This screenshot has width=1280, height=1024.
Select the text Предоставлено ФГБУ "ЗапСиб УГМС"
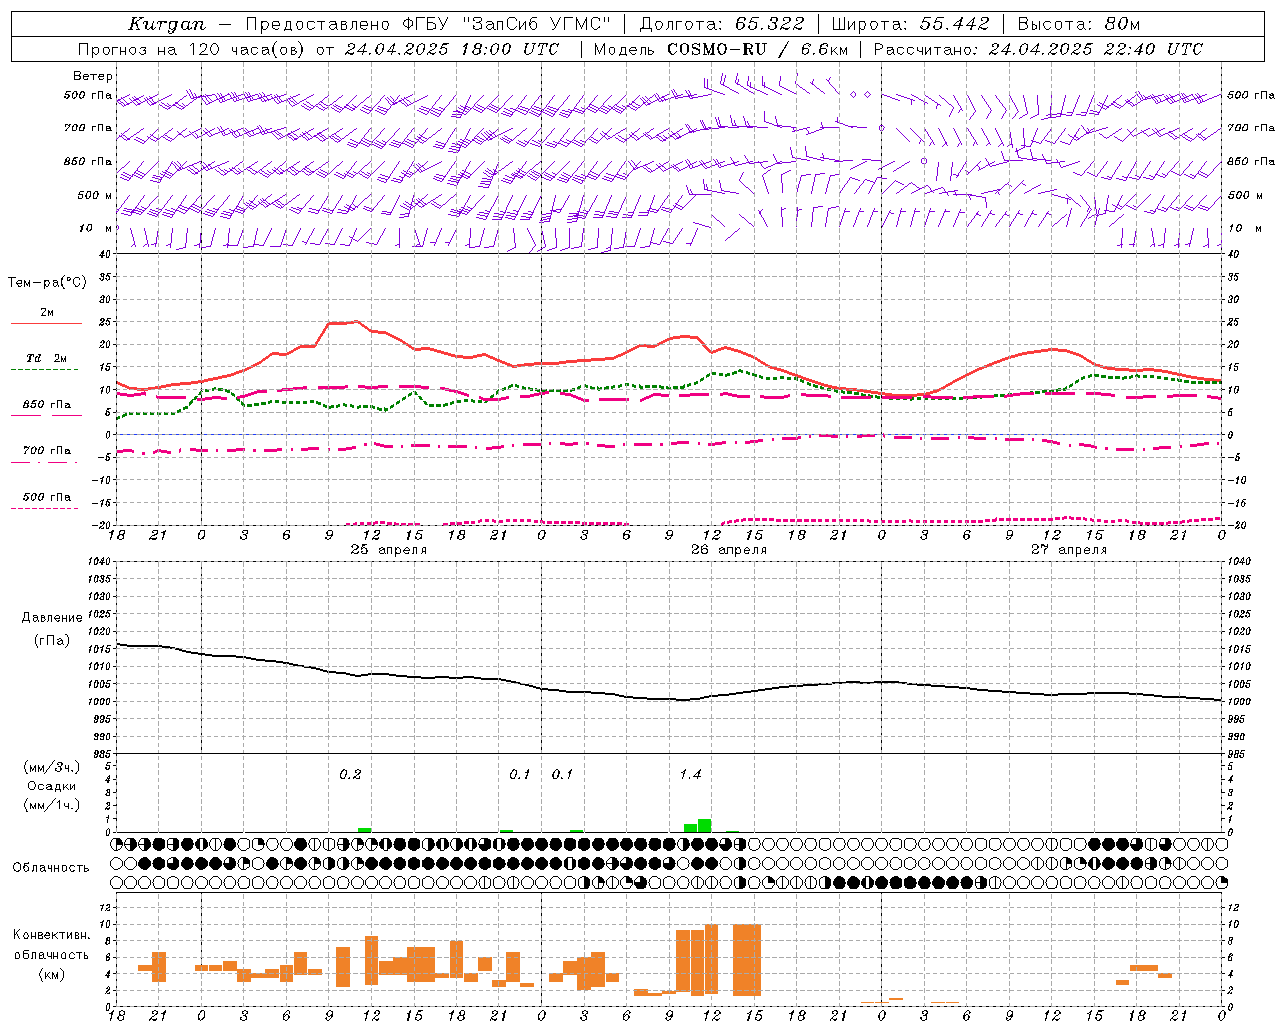tap(429, 24)
